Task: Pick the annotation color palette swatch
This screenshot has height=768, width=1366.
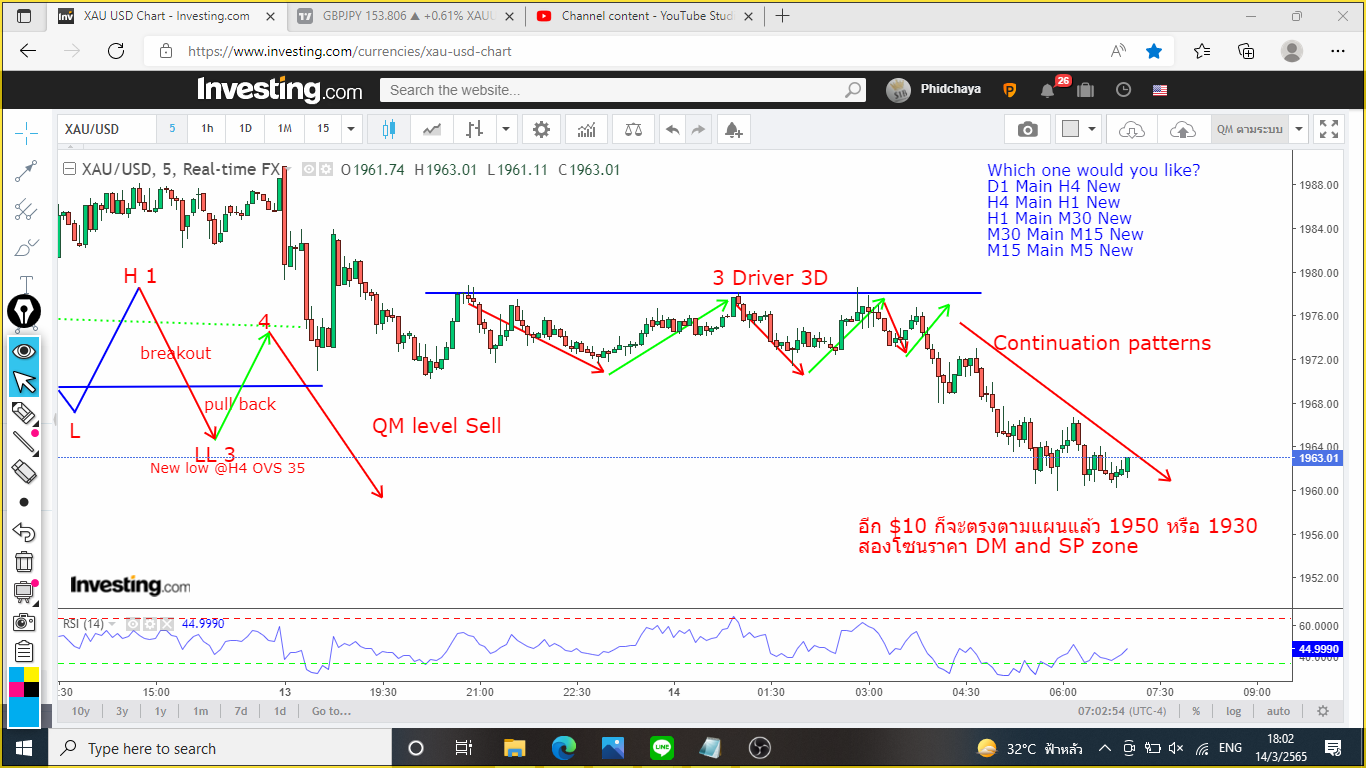Action: point(24,683)
